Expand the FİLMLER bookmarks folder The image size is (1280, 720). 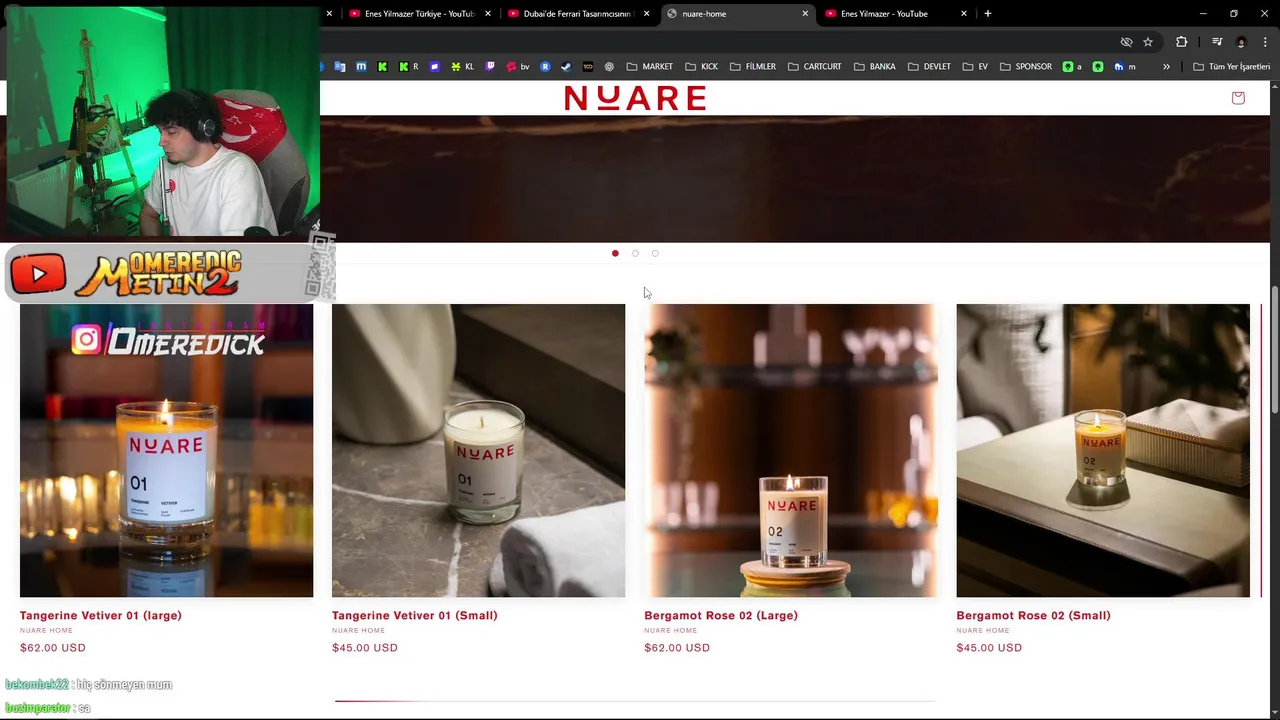pos(753,66)
